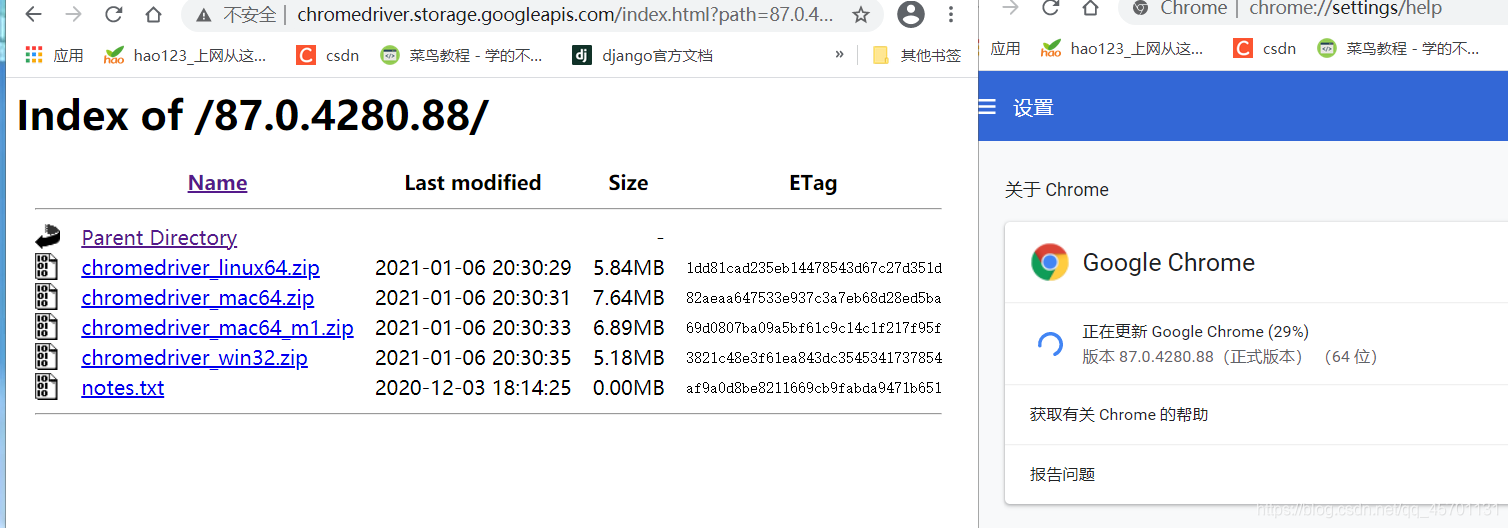Open the 菜鸟教程 bookmark in the left browser
Screen dimensions: 1508x528
[461, 55]
